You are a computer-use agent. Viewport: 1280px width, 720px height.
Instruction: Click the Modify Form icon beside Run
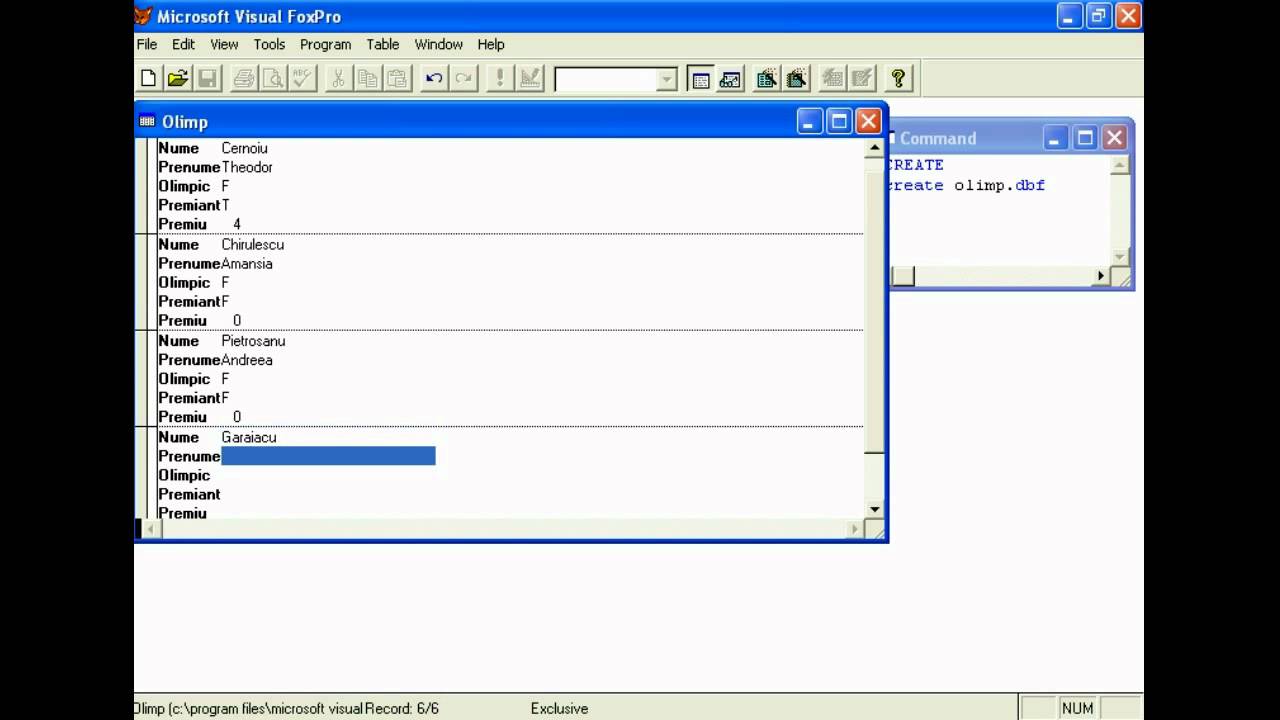point(529,79)
